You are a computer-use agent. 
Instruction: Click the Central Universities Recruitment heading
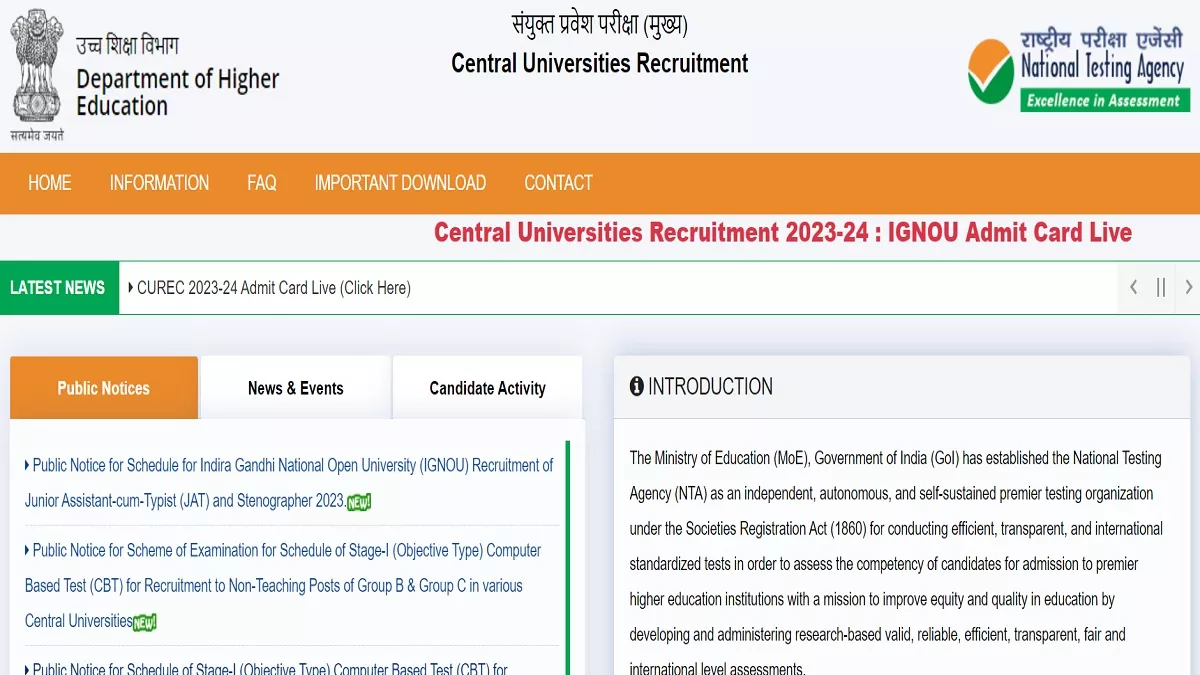tap(600, 63)
